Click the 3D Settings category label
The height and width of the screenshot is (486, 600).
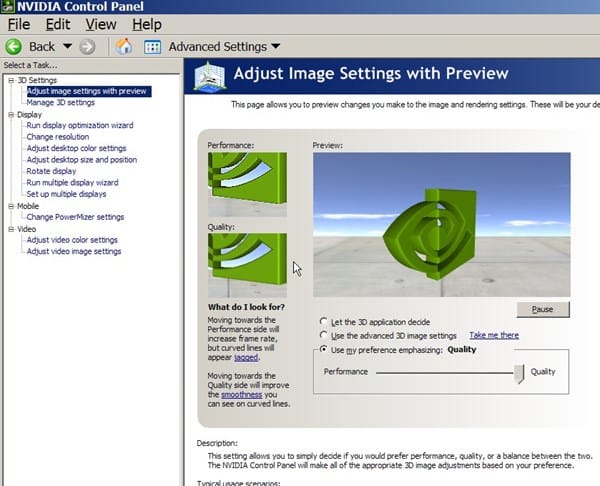coord(37,80)
